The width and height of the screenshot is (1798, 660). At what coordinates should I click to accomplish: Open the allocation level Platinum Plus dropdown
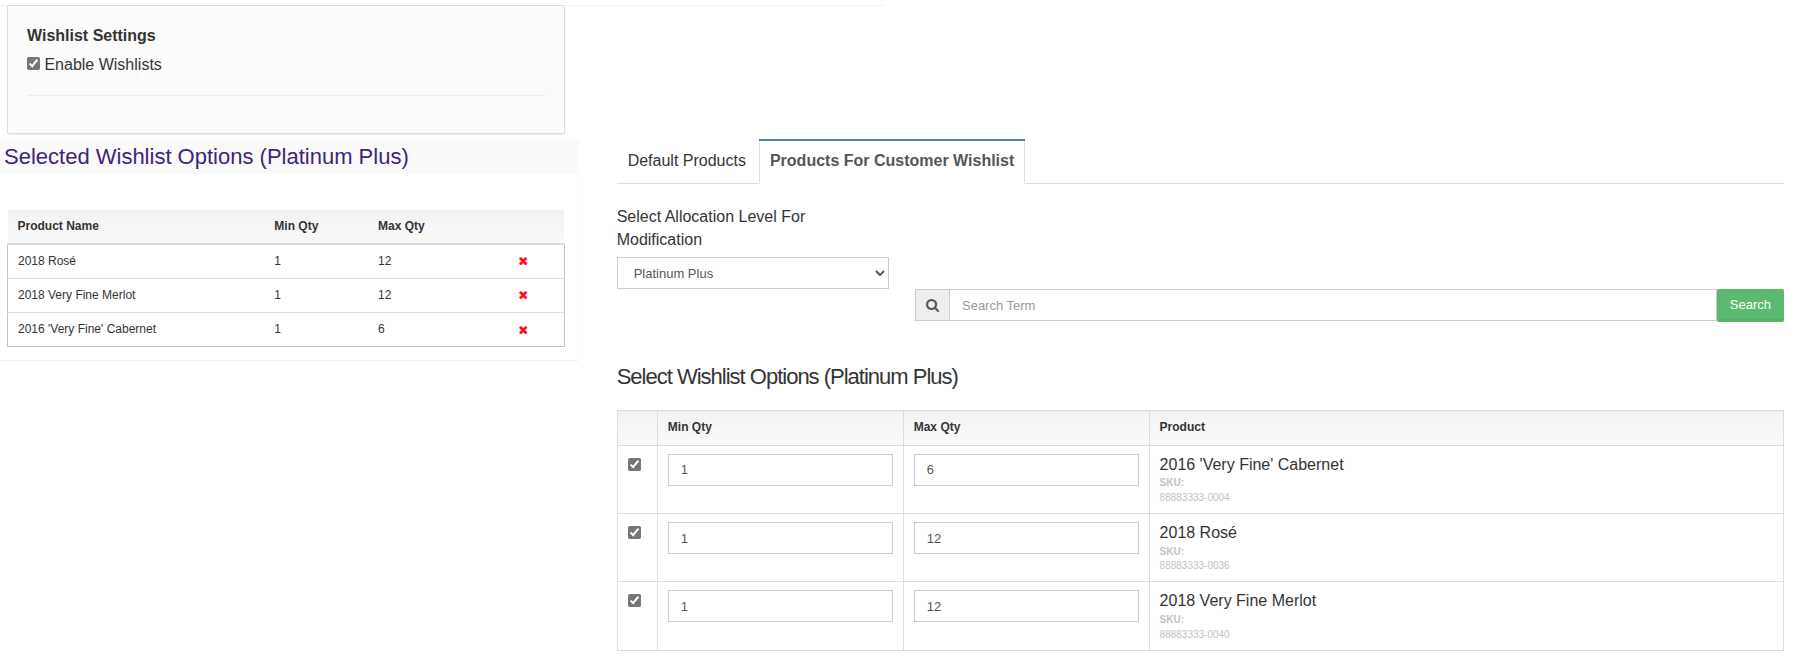(752, 273)
